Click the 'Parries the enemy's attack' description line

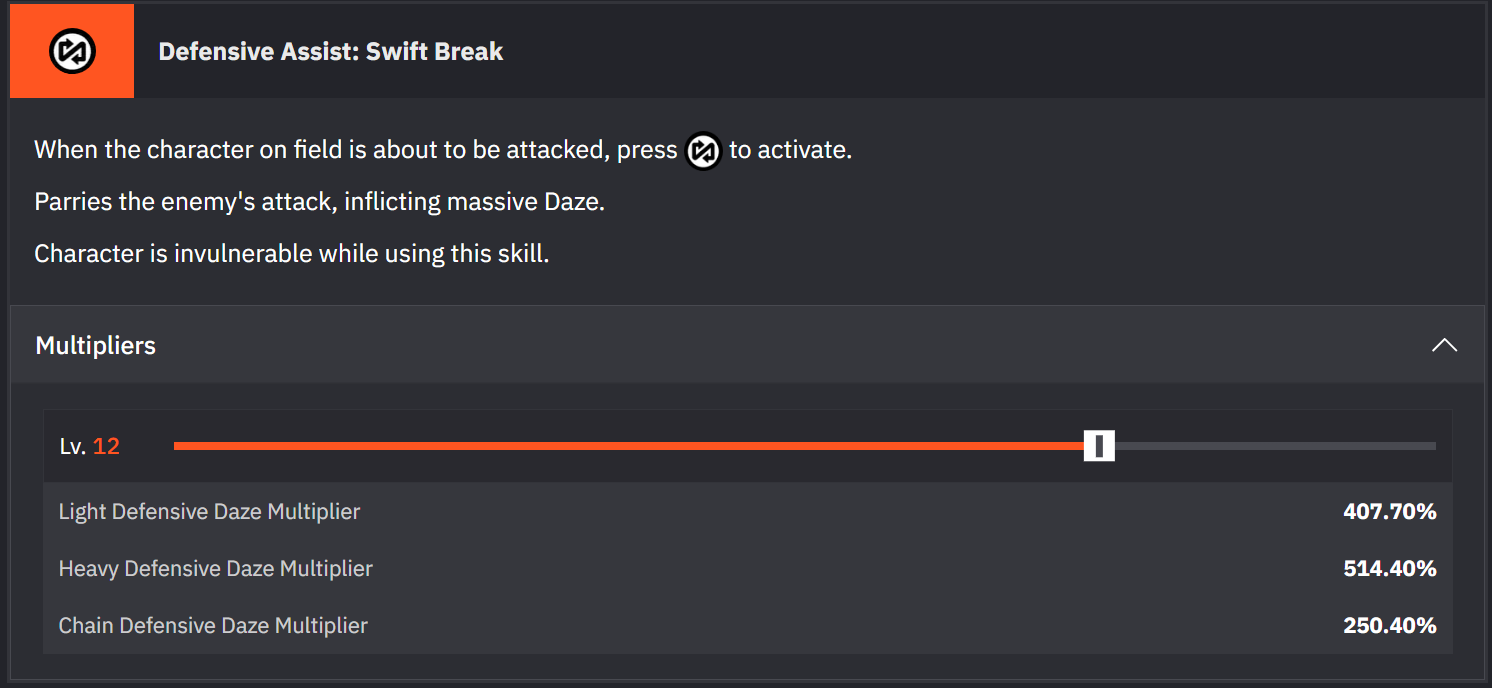click(x=320, y=202)
